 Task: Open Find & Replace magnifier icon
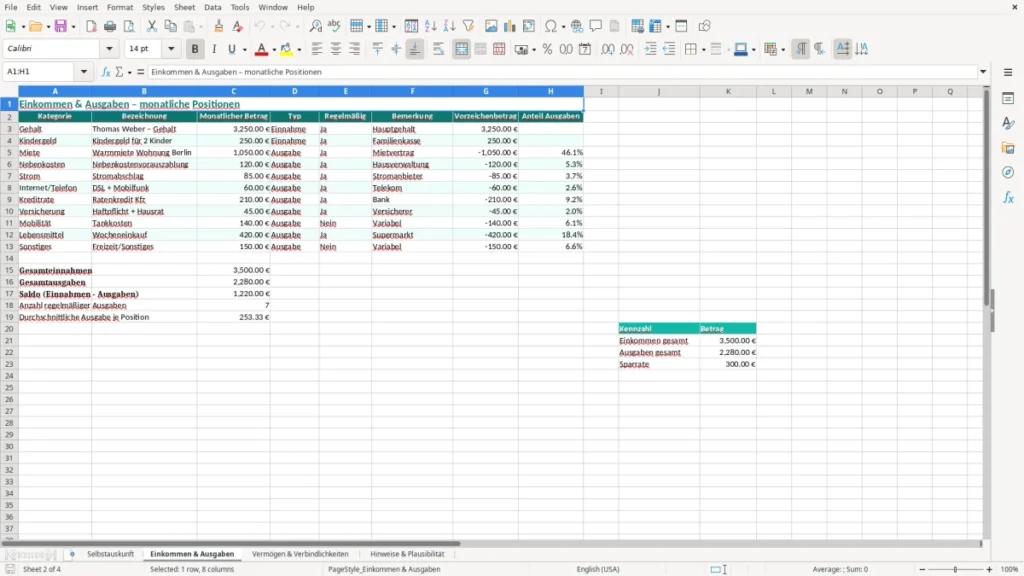click(x=315, y=26)
